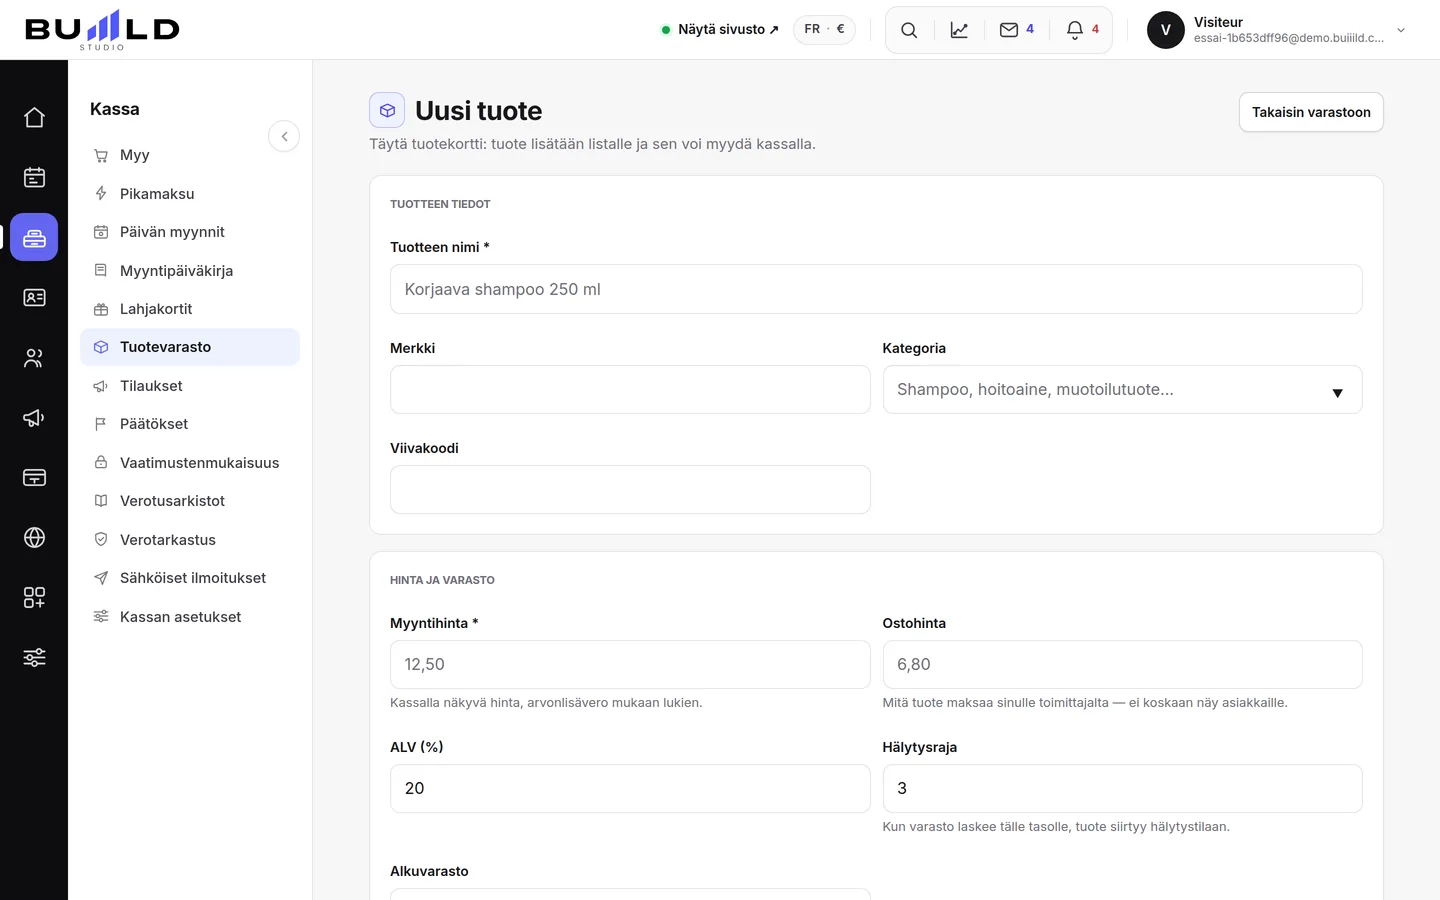Viewport: 1440px width, 900px height.
Task: Focus the Tuotteen nimi field
Action: point(876,289)
